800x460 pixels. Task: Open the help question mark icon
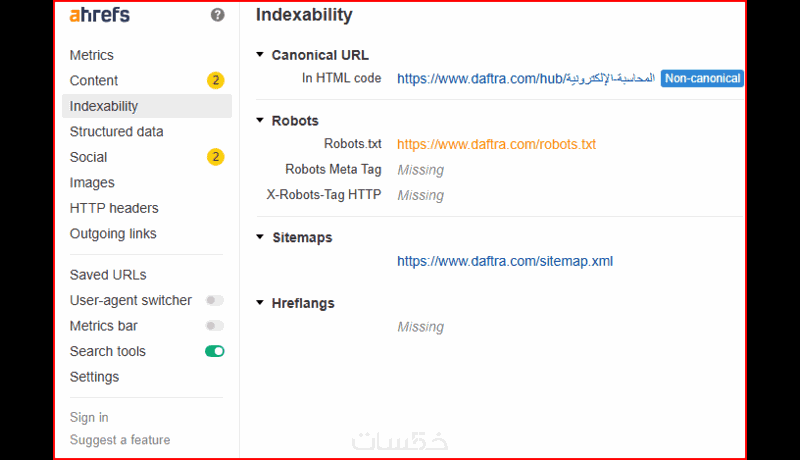[217, 15]
